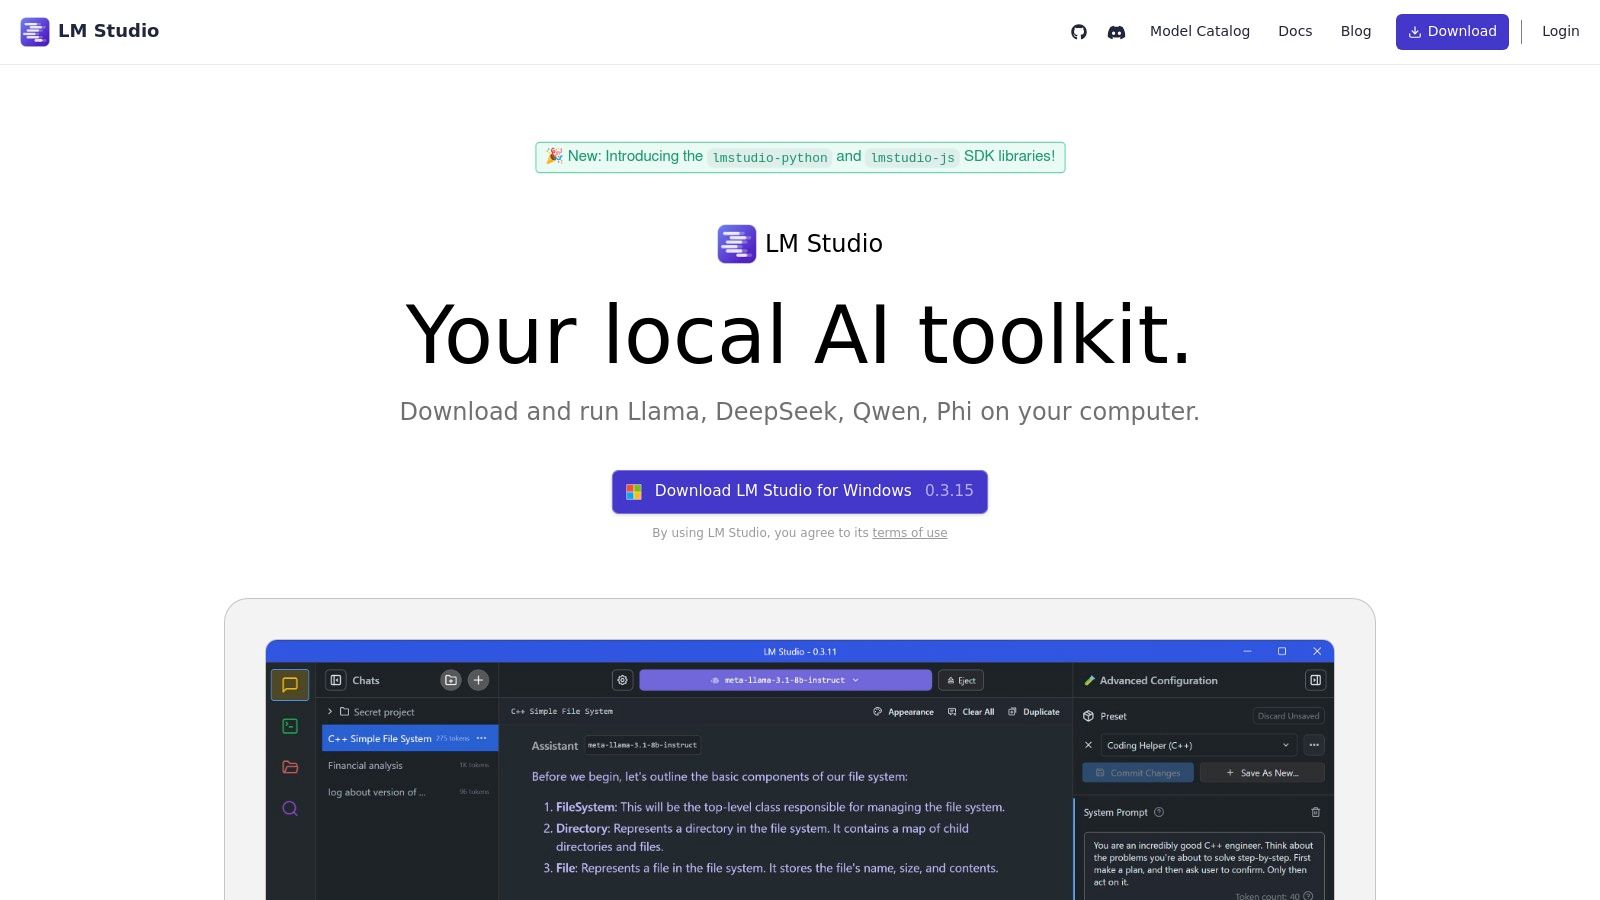Toggle the right panel collapse icon
The height and width of the screenshot is (900, 1600).
coord(1315,680)
